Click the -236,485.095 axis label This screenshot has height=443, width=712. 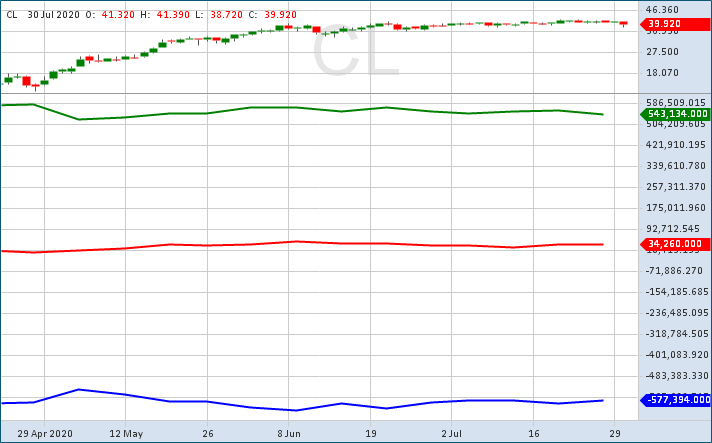coord(676,313)
